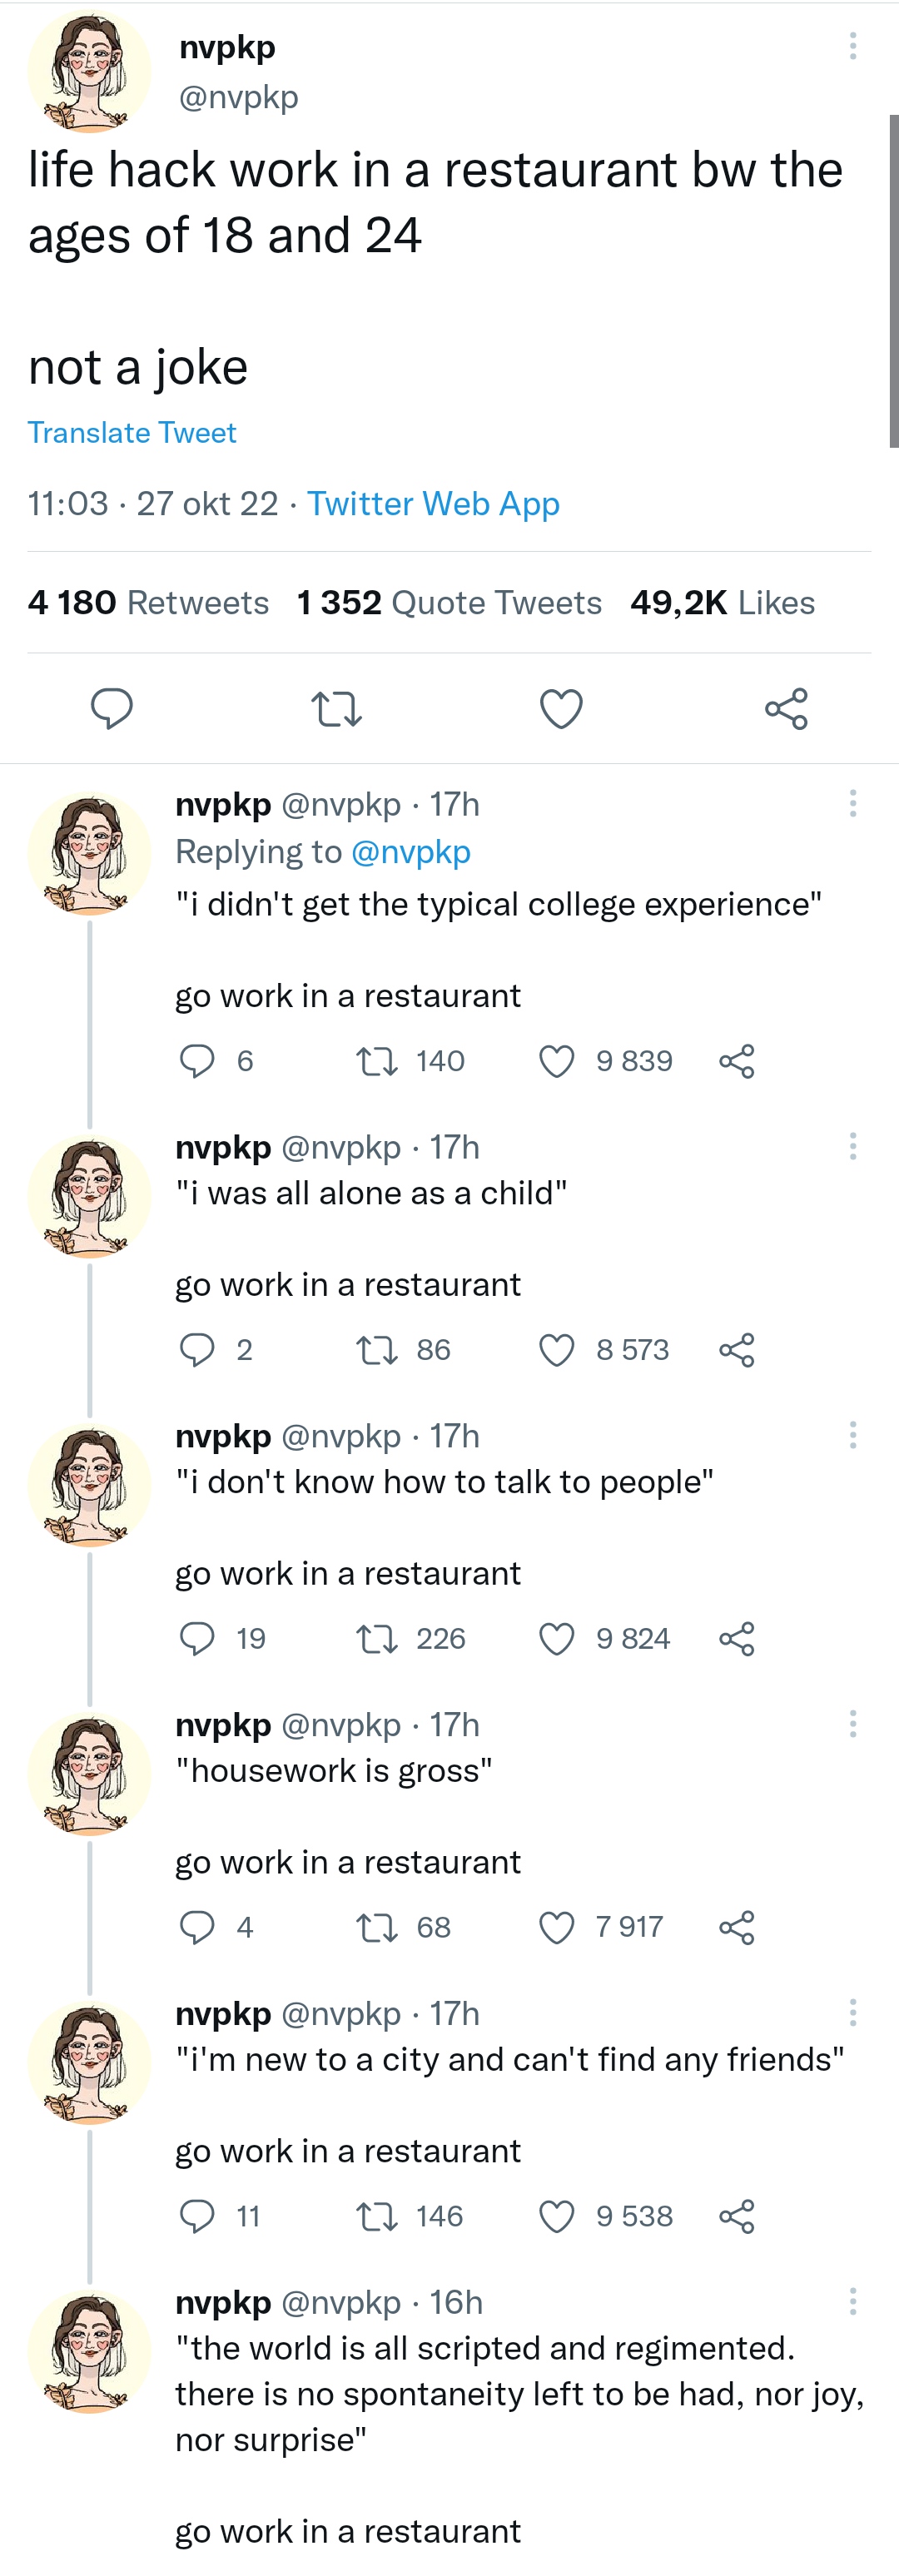The width and height of the screenshot is (899, 2576).
Task: Open nvpkp's profile avatar at the top
Action: click(x=89, y=71)
